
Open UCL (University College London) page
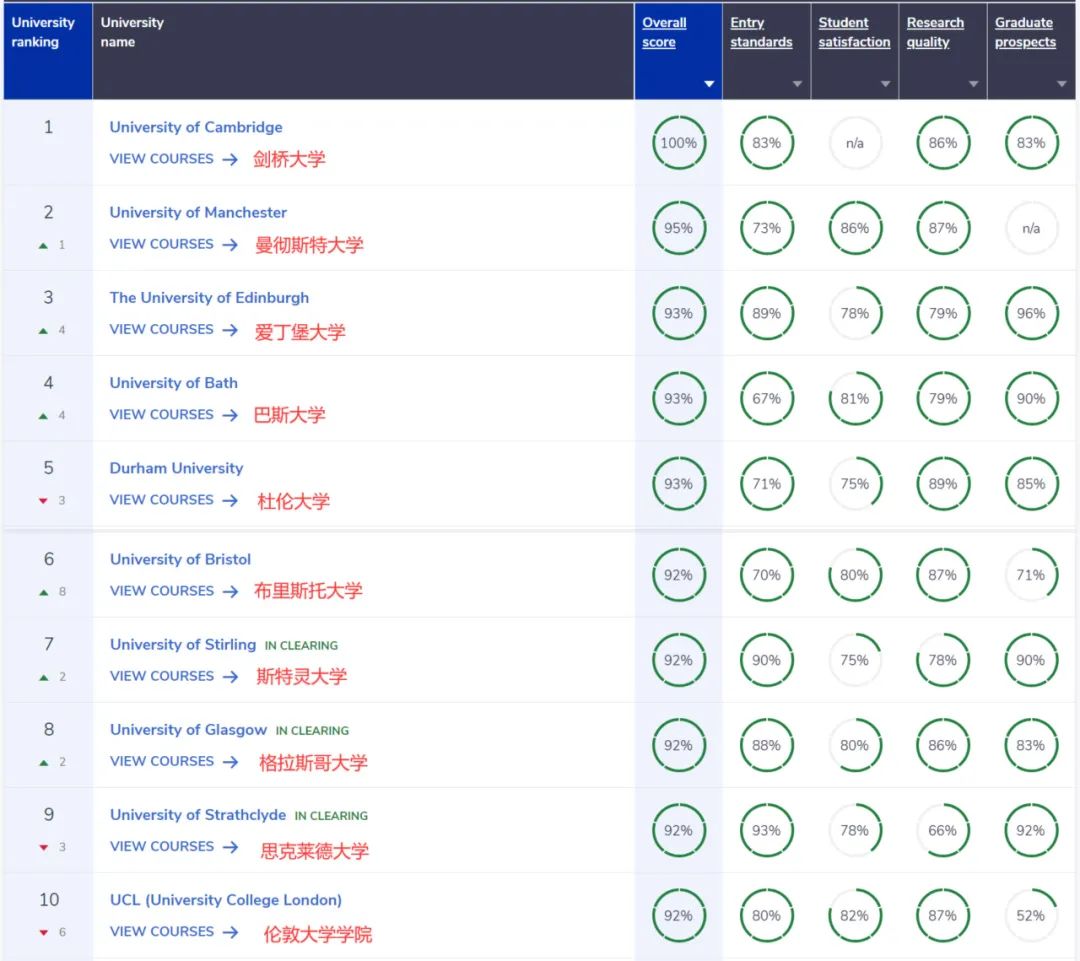click(226, 900)
